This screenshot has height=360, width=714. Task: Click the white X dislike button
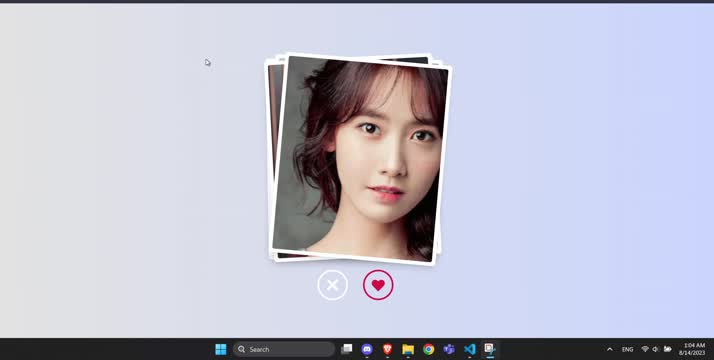pyautogui.click(x=332, y=285)
